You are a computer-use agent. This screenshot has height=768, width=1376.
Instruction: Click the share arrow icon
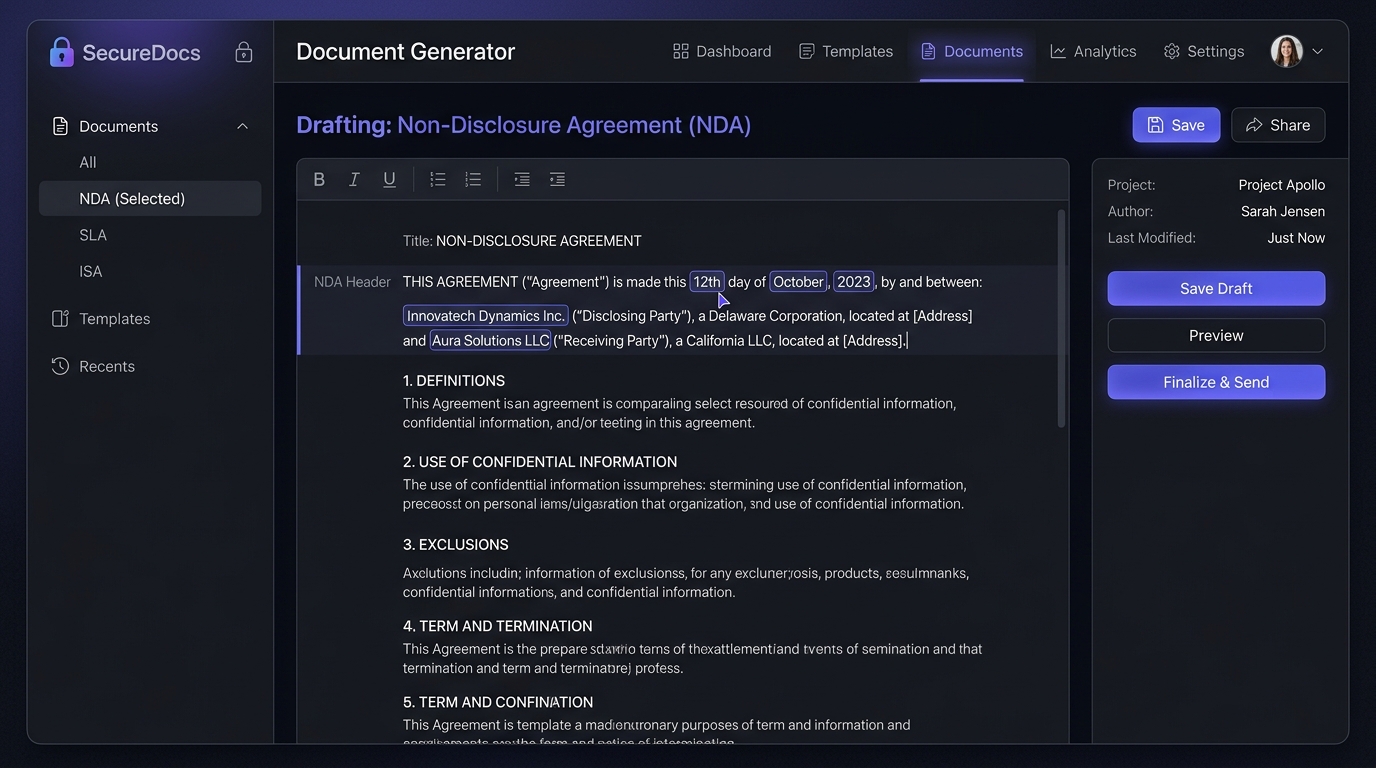coord(1254,125)
